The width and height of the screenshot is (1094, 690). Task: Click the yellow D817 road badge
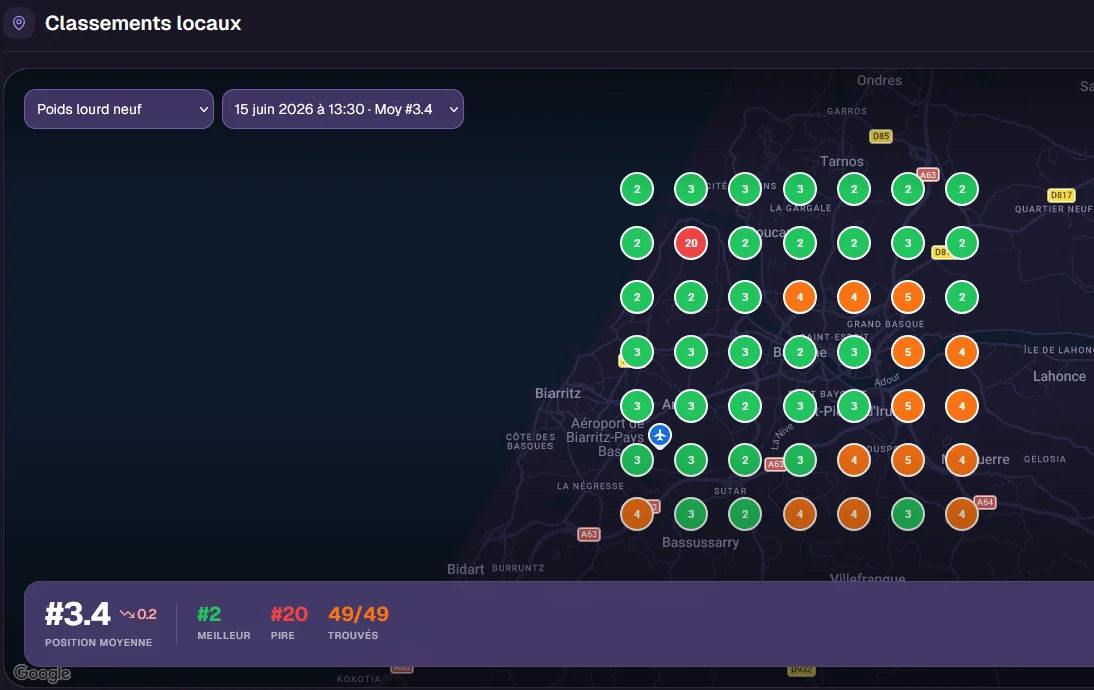[x=1061, y=195]
